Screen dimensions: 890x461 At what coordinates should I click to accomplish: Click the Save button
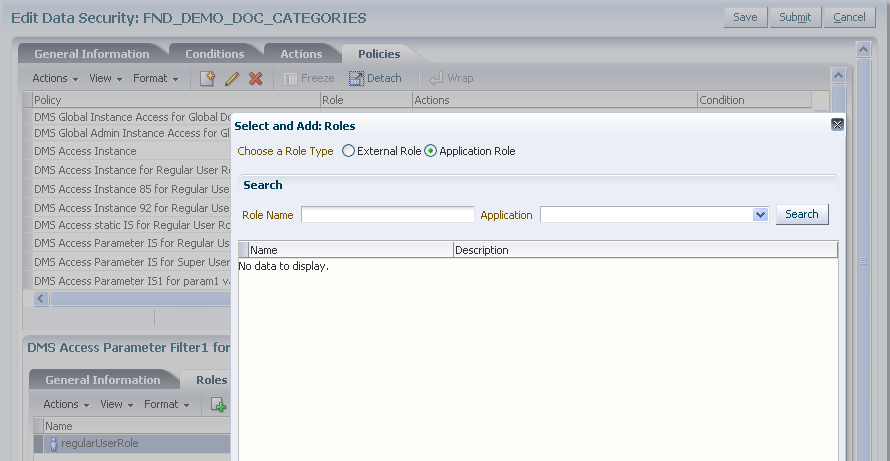click(745, 17)
